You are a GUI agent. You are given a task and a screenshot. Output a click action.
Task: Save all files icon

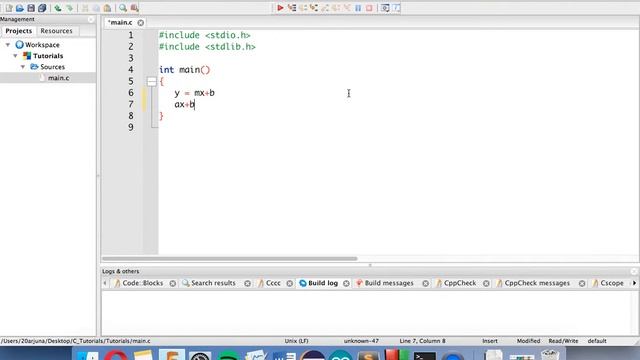click(x=42, y=8)
